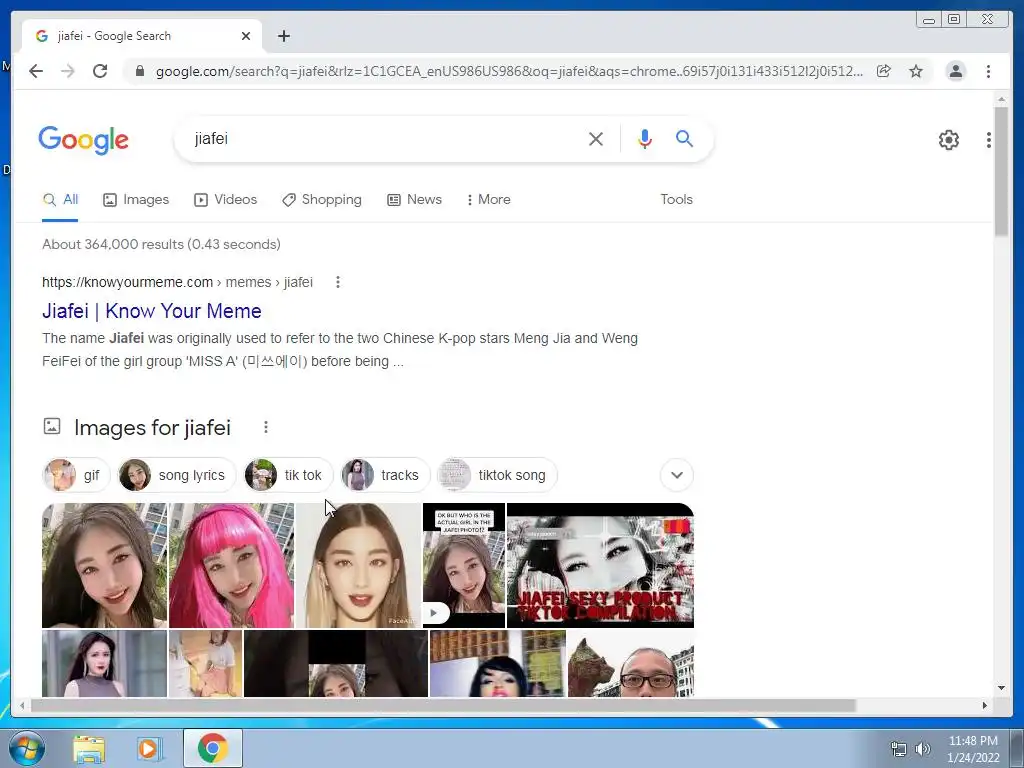Start voice search with the microphone icon
This screenshot has width=1024, height=768.
click(x=645, y=139)
